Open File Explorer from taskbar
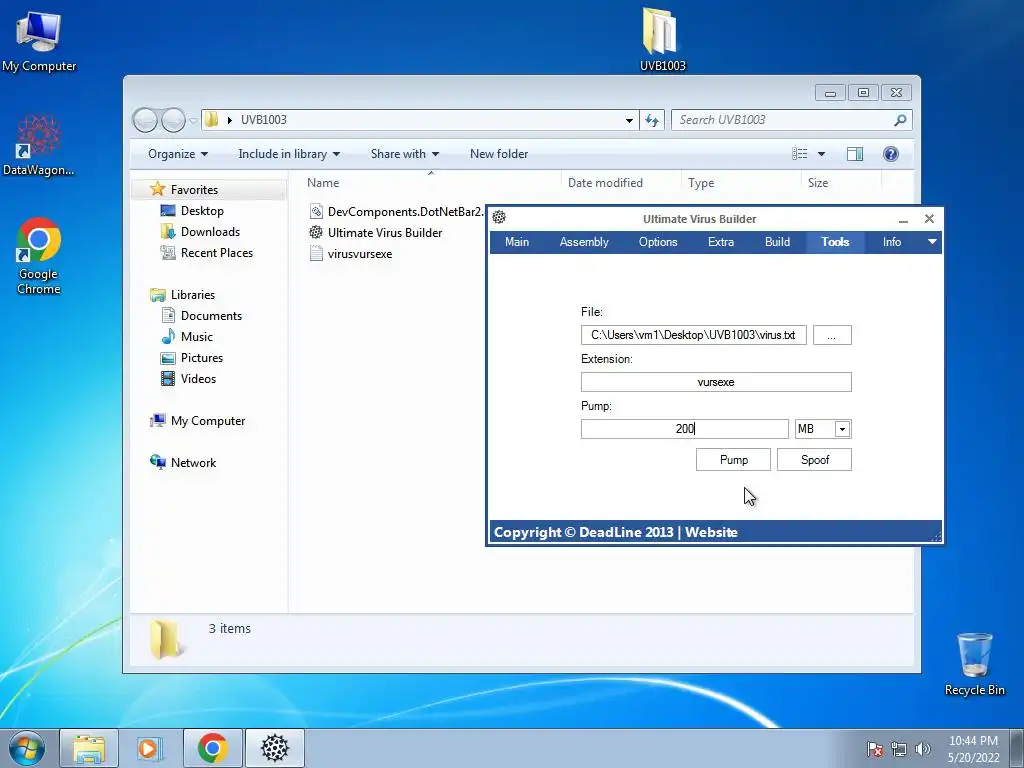Image resolution: width=1024 pixels, height=768 pixels. [89, 748]
